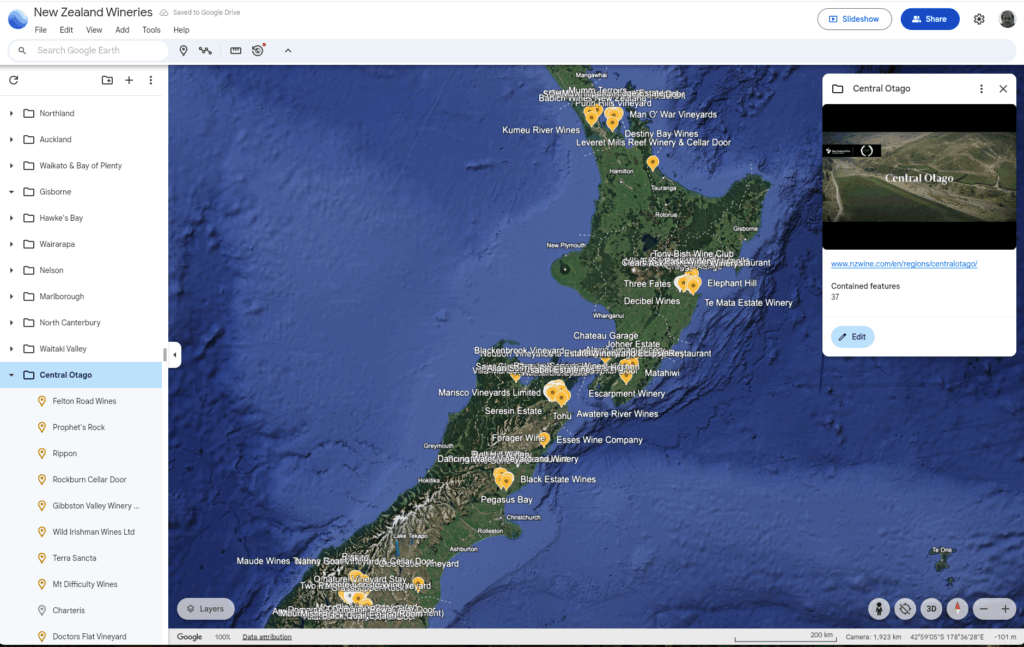The width and height of the screenshot is (1024, 647).
Task: Open the Settings gear
Action: (x=979, y=19)
